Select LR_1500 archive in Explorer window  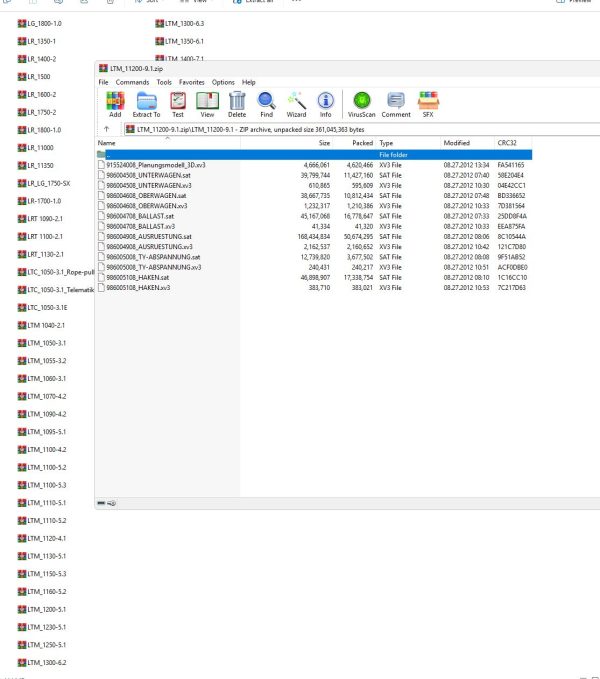point(34,77)
